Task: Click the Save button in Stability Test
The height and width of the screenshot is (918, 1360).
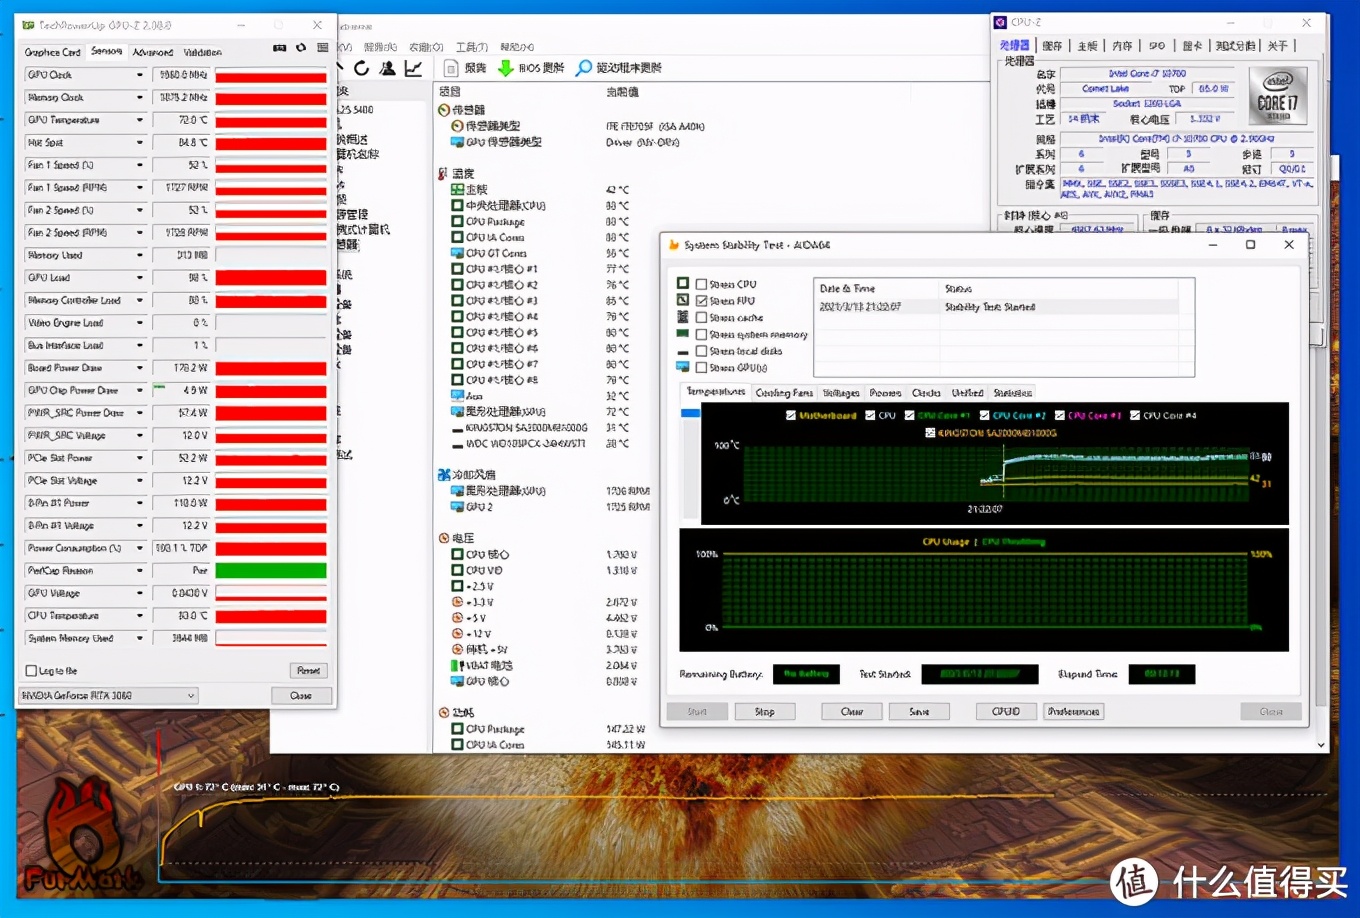Action: tap(919, 712)
